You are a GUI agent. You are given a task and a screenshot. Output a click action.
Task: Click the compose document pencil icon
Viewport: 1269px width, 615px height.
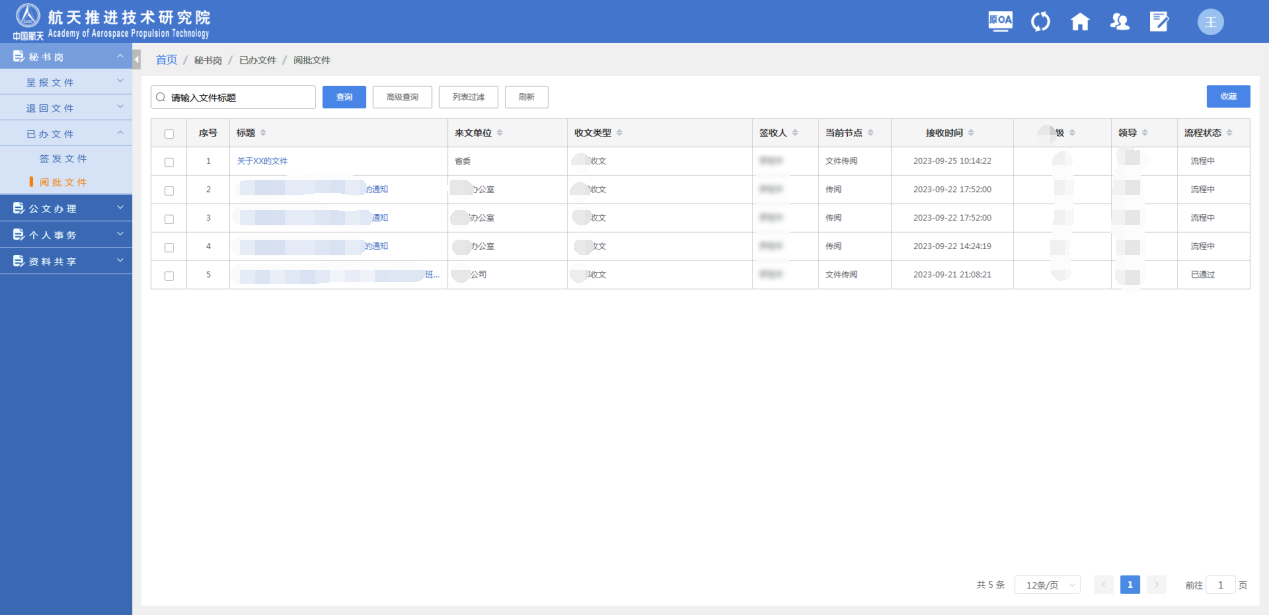1159,21
